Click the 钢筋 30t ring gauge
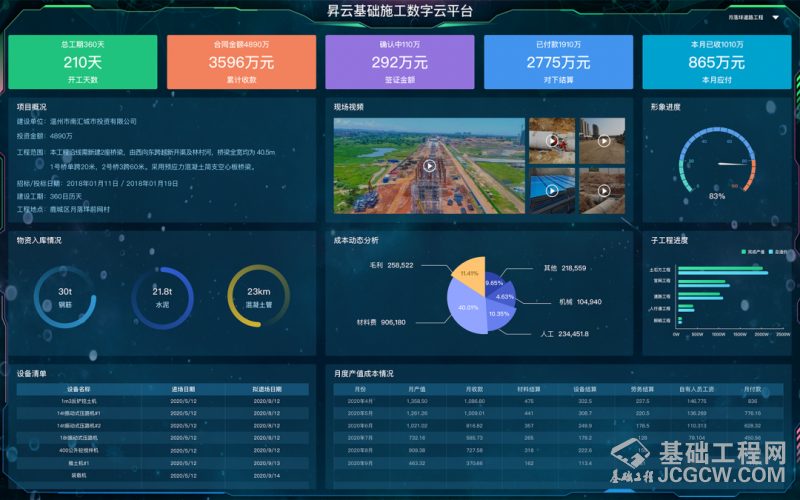Screen dimensions: 800x500 (x=65, y=297)
